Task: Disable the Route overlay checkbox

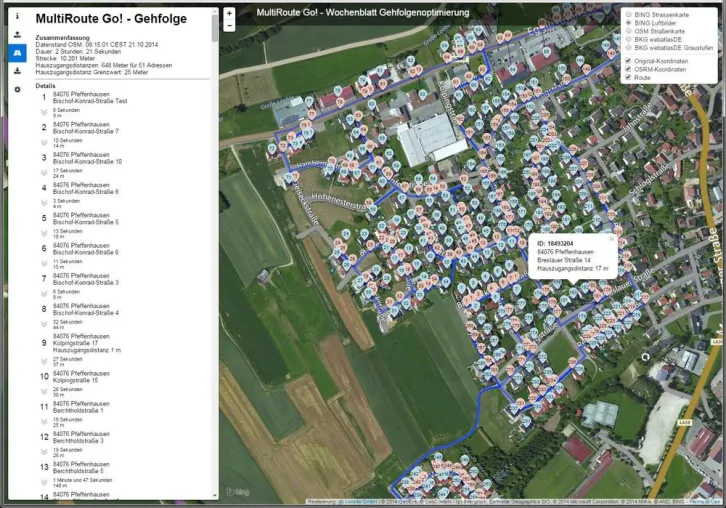Action: (628, 77)
